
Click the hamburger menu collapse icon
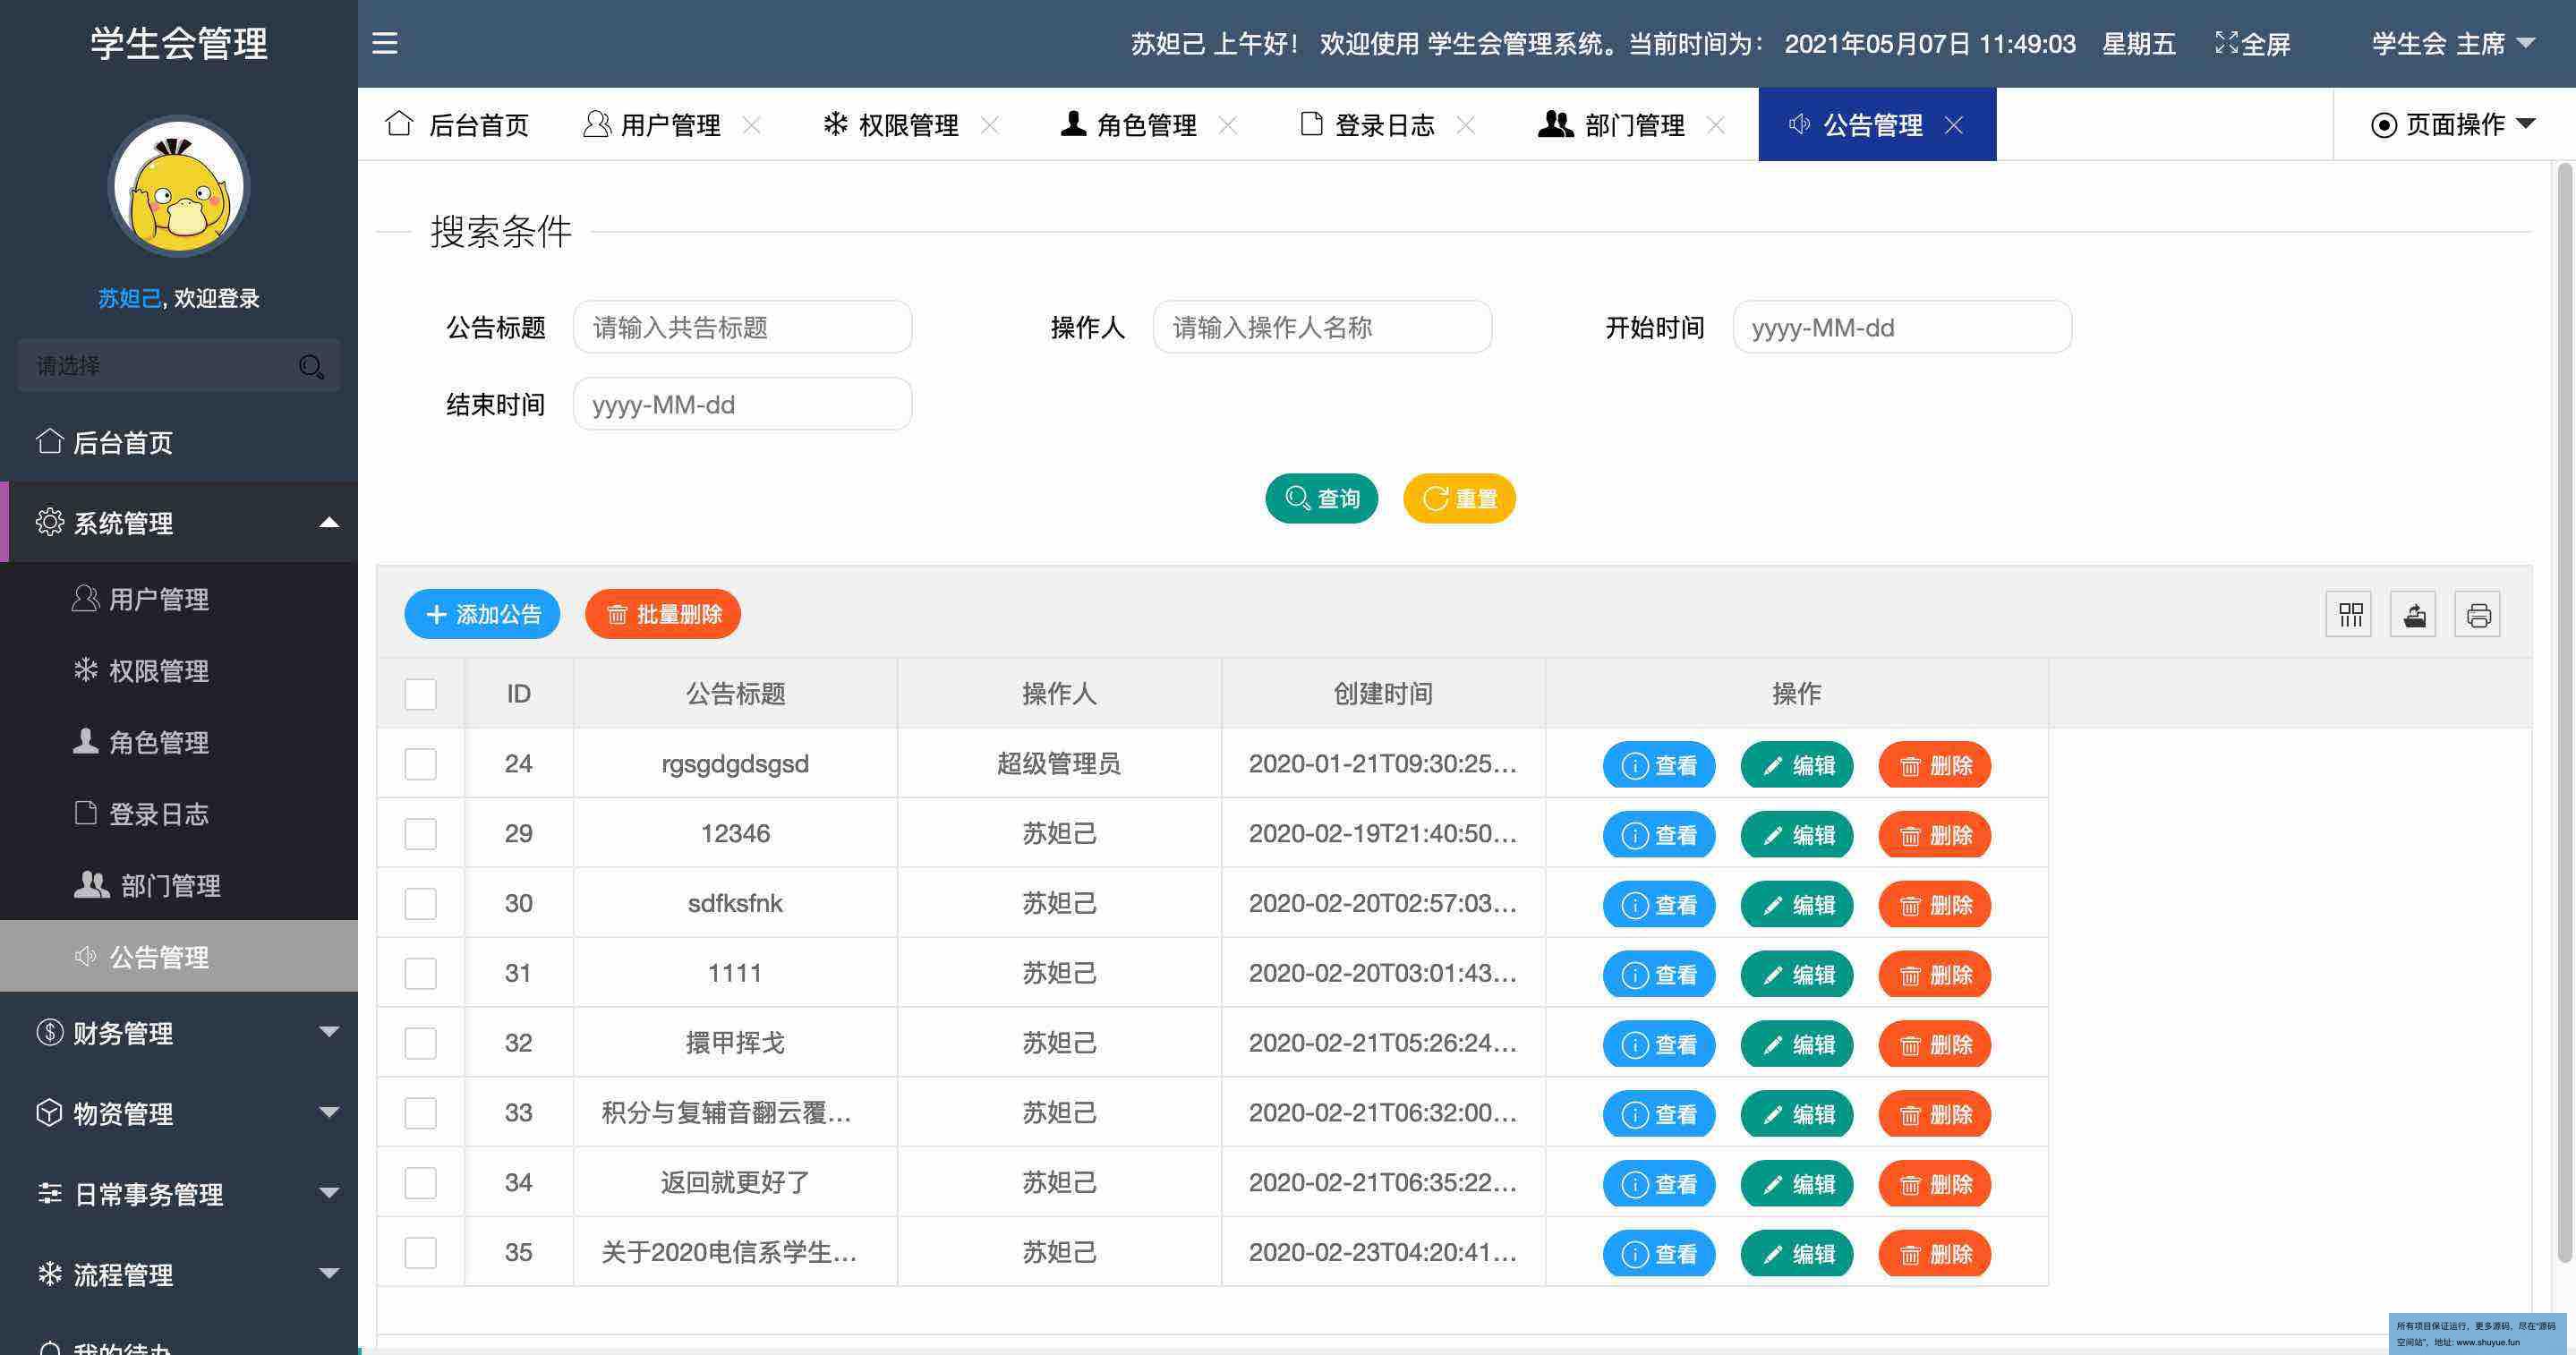(x=385, y=43)
